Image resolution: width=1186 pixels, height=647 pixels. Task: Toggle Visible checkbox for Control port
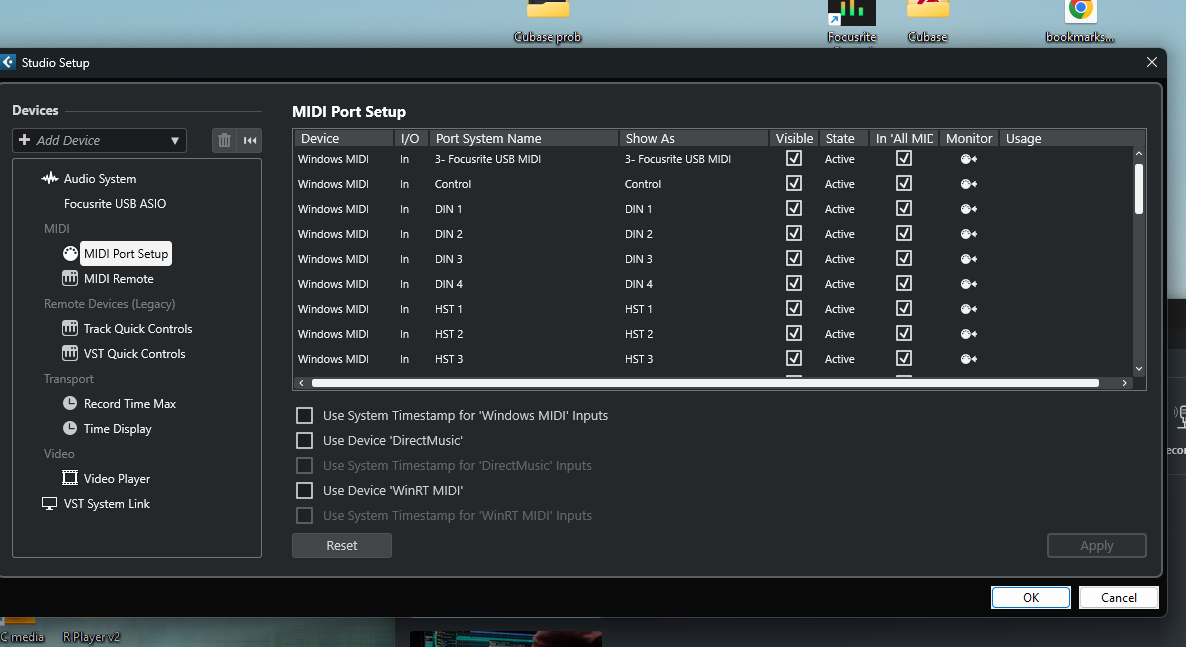(793, 183)
